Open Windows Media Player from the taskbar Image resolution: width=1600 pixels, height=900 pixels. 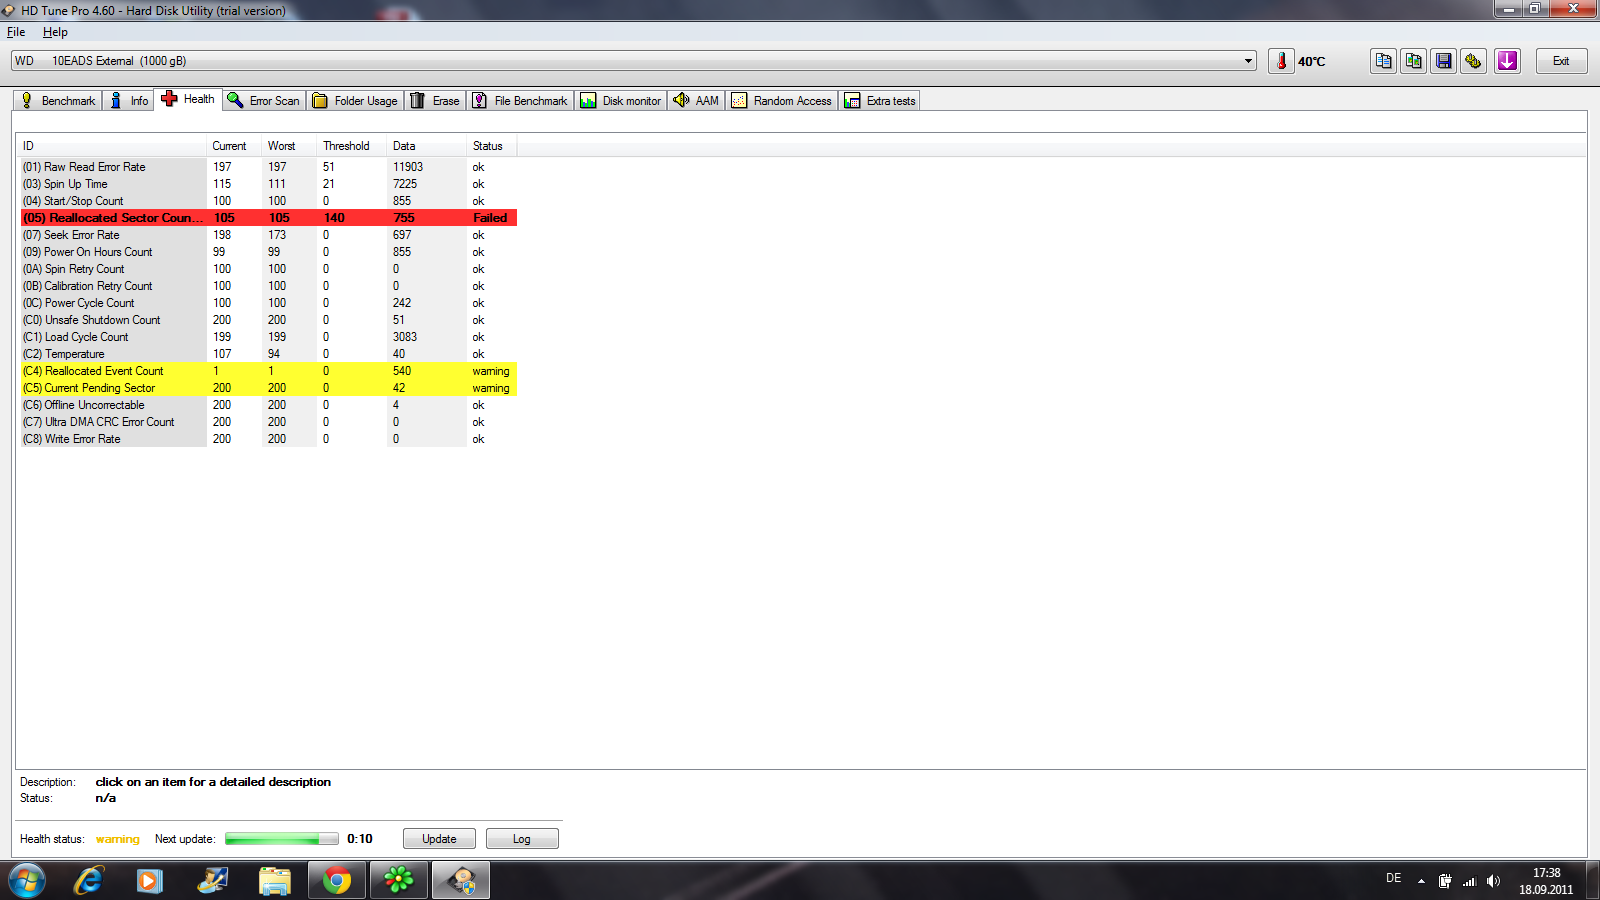point(150,880)
